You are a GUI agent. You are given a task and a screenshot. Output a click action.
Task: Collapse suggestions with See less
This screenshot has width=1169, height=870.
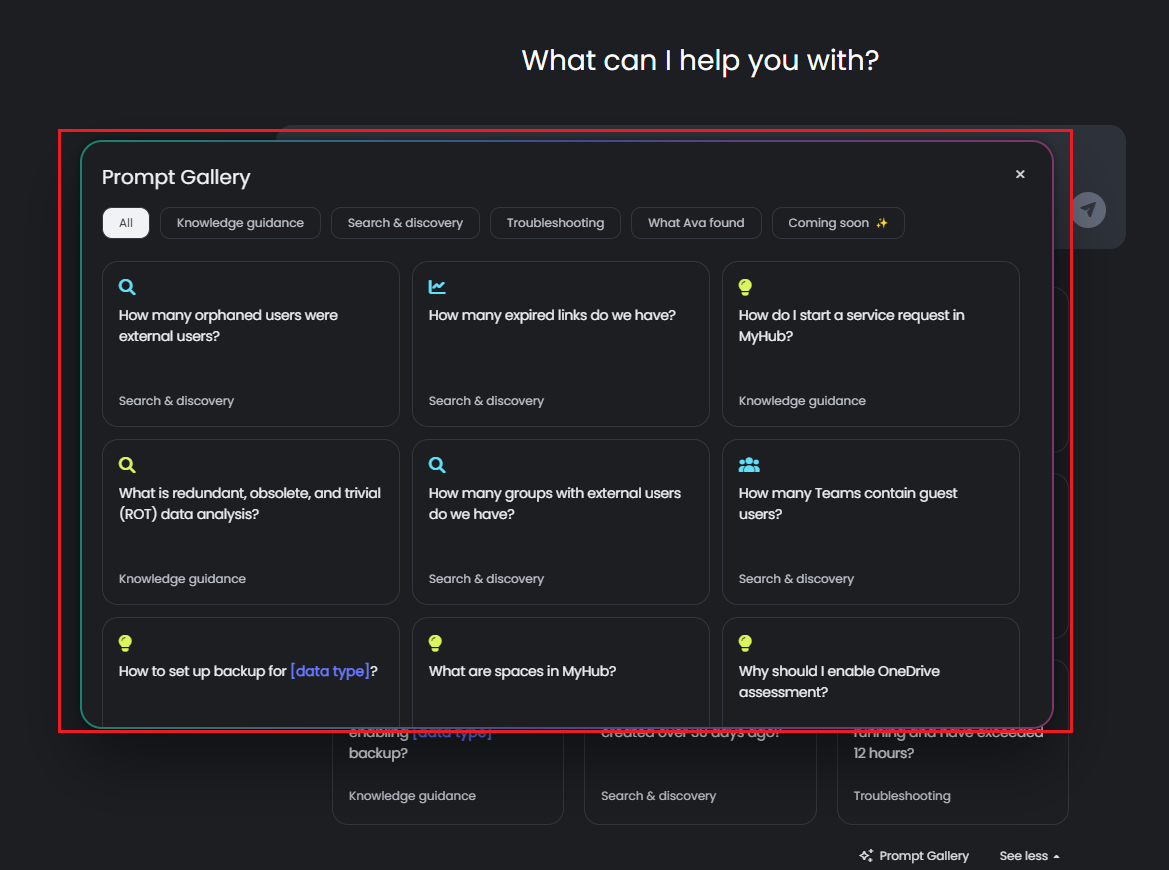[1029, 856]
